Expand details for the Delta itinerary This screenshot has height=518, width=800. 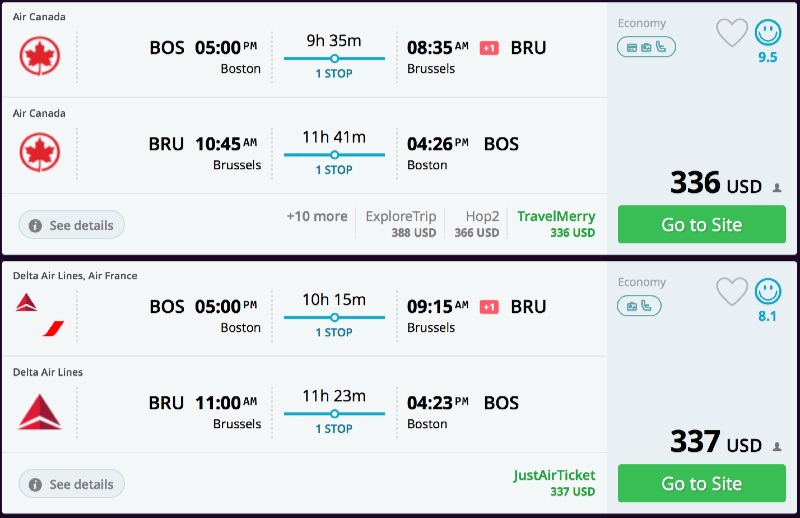[x=72, y=484]
